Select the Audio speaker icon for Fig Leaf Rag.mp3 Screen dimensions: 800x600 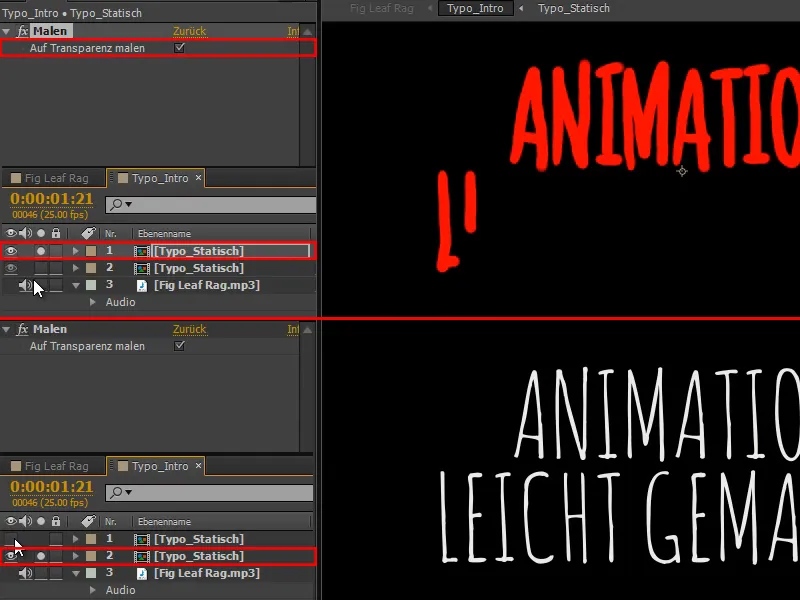tap(26, 284)
